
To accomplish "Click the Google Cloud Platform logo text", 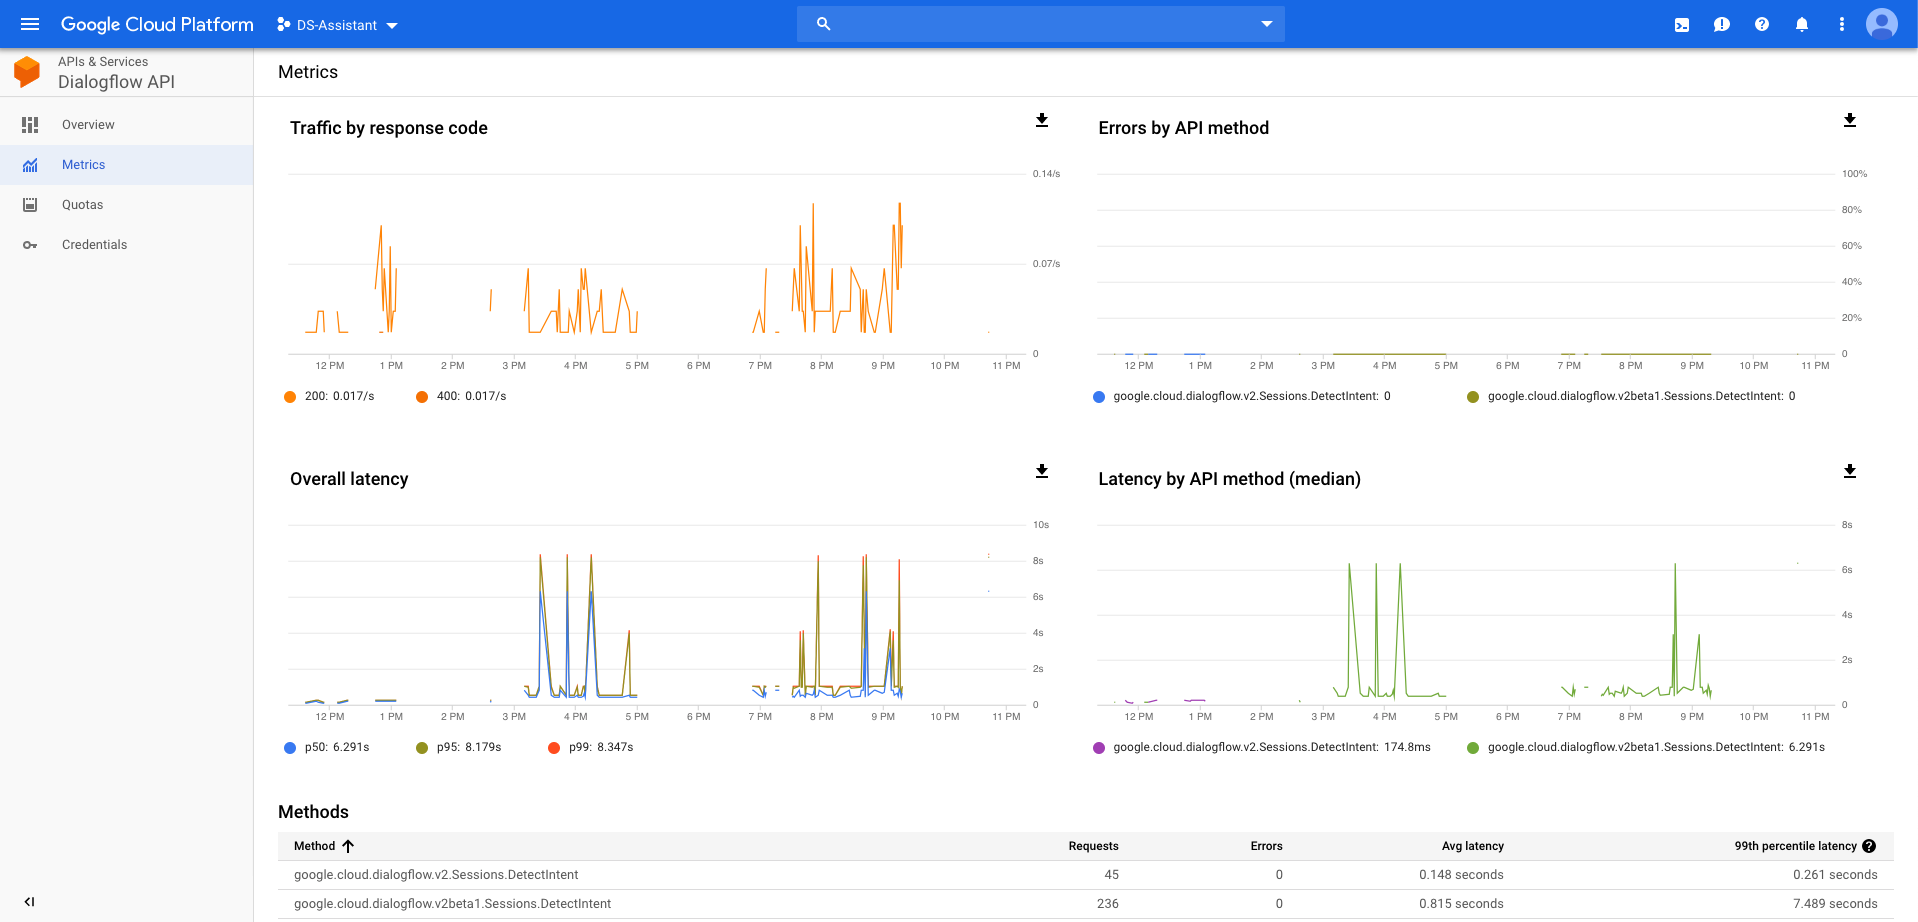I will pos(157,24).
